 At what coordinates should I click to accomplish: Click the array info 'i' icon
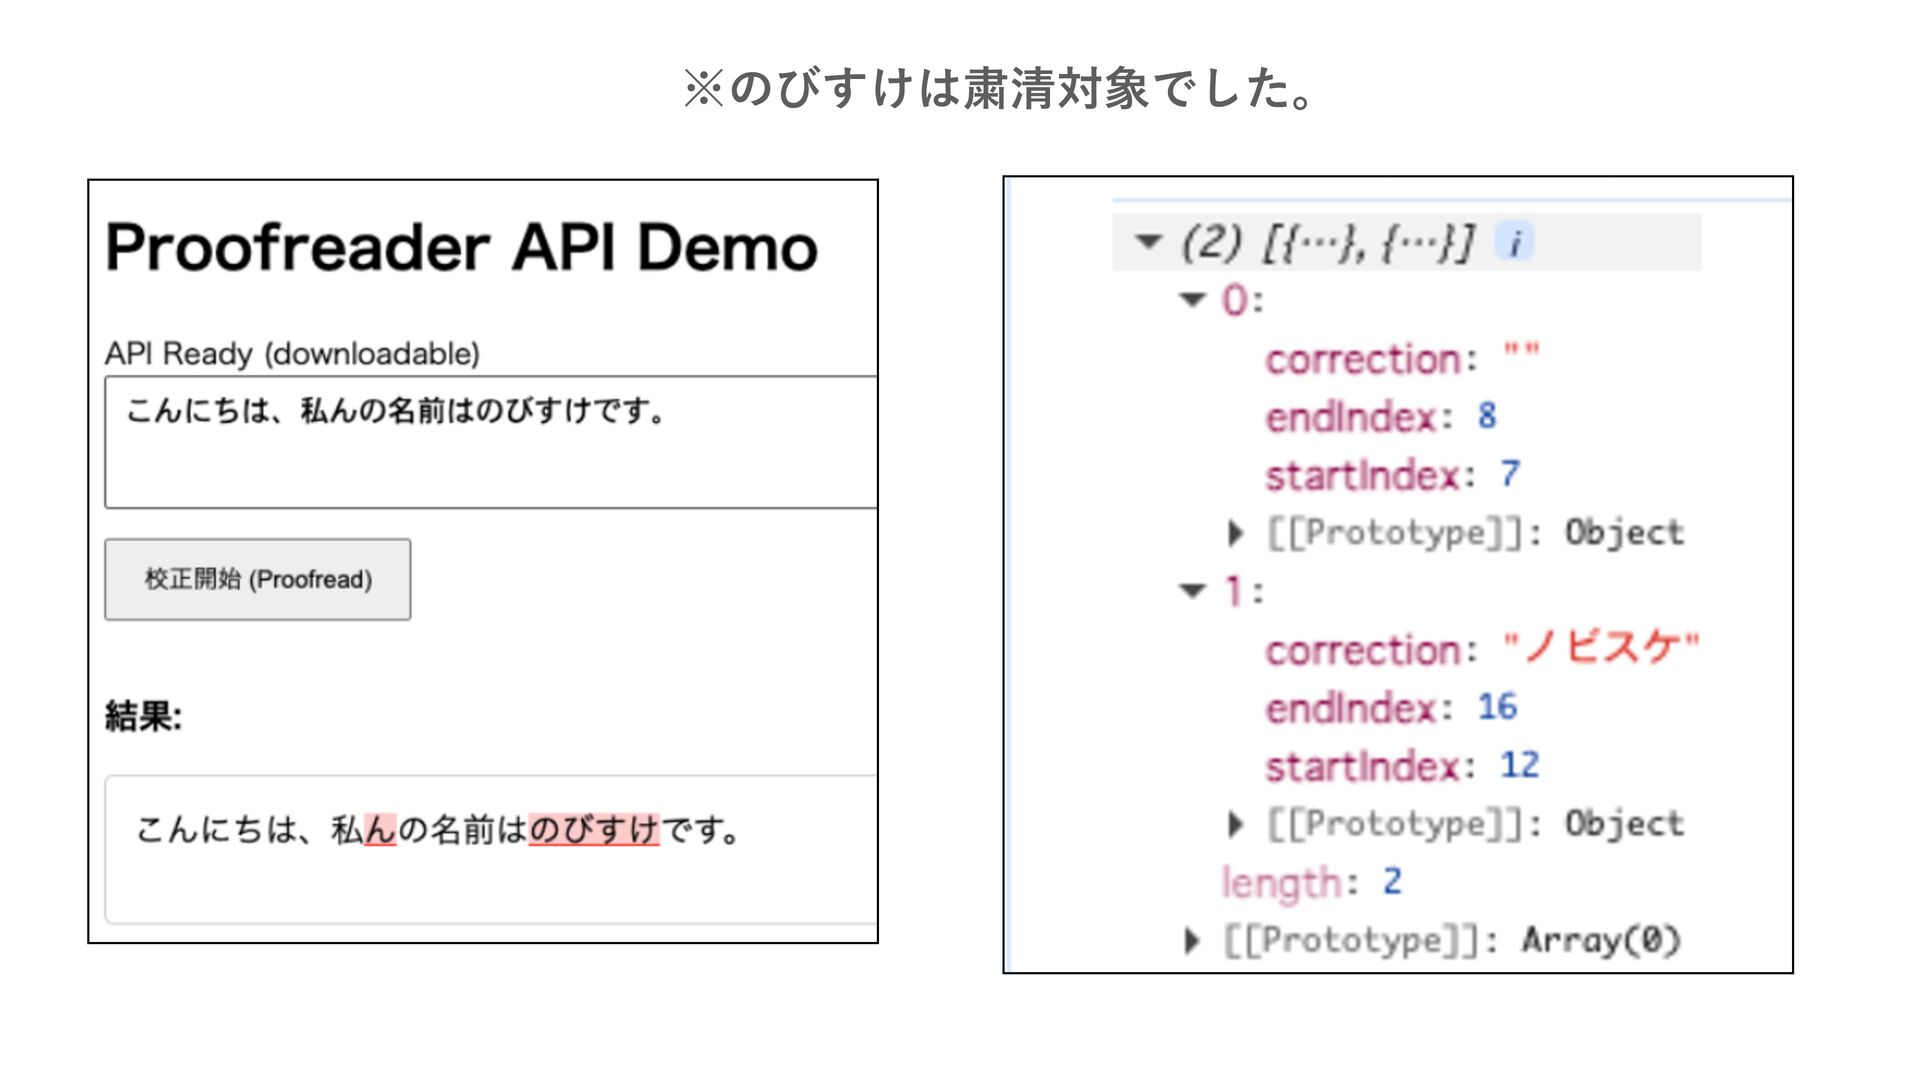[1514, 242]
